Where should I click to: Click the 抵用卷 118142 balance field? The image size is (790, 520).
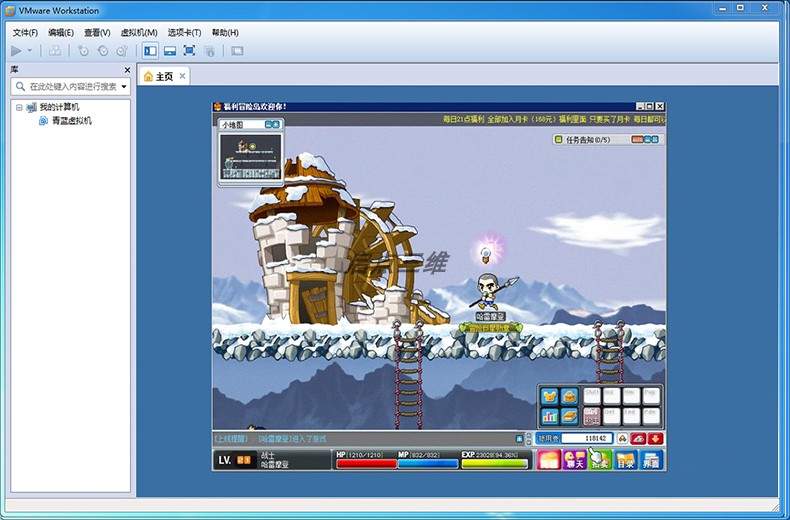(575, 438)
